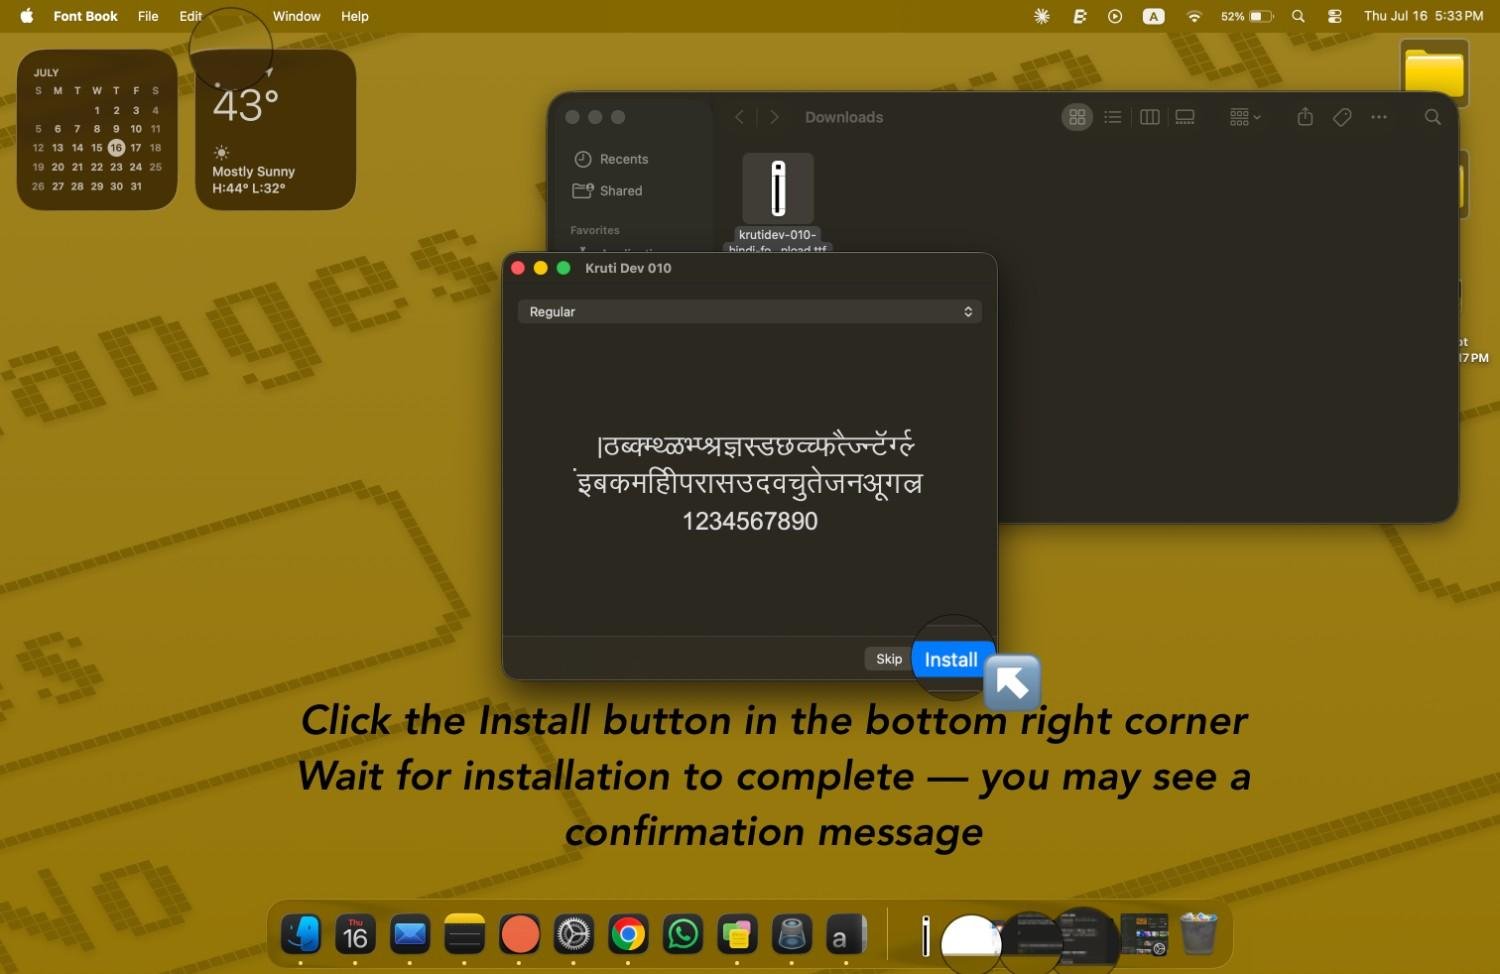Open the Font Book menu

click(85, 16)
